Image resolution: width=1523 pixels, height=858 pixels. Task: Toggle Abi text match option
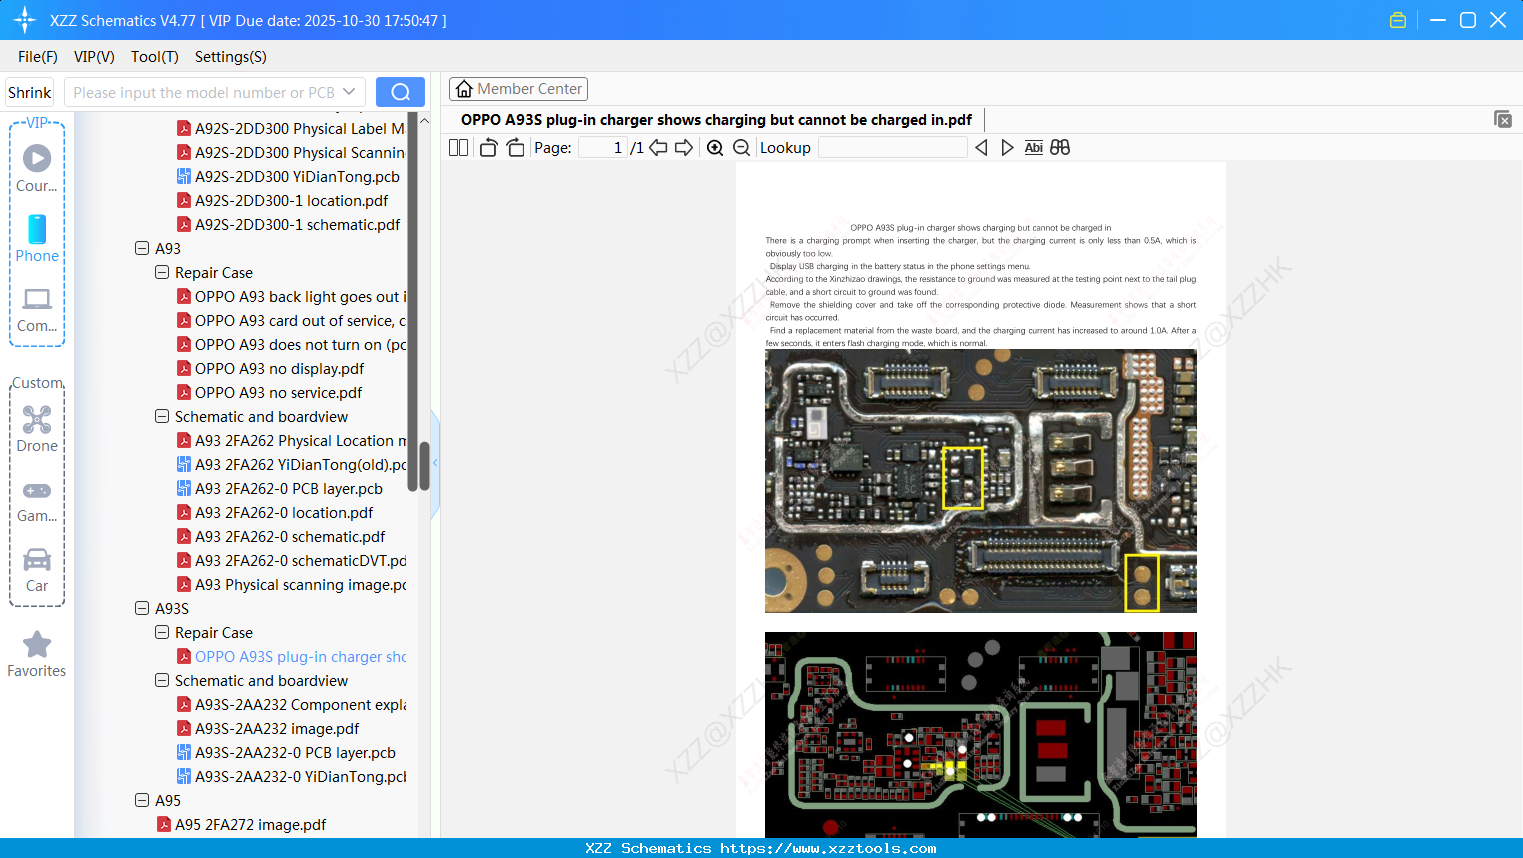(1033, 147)
